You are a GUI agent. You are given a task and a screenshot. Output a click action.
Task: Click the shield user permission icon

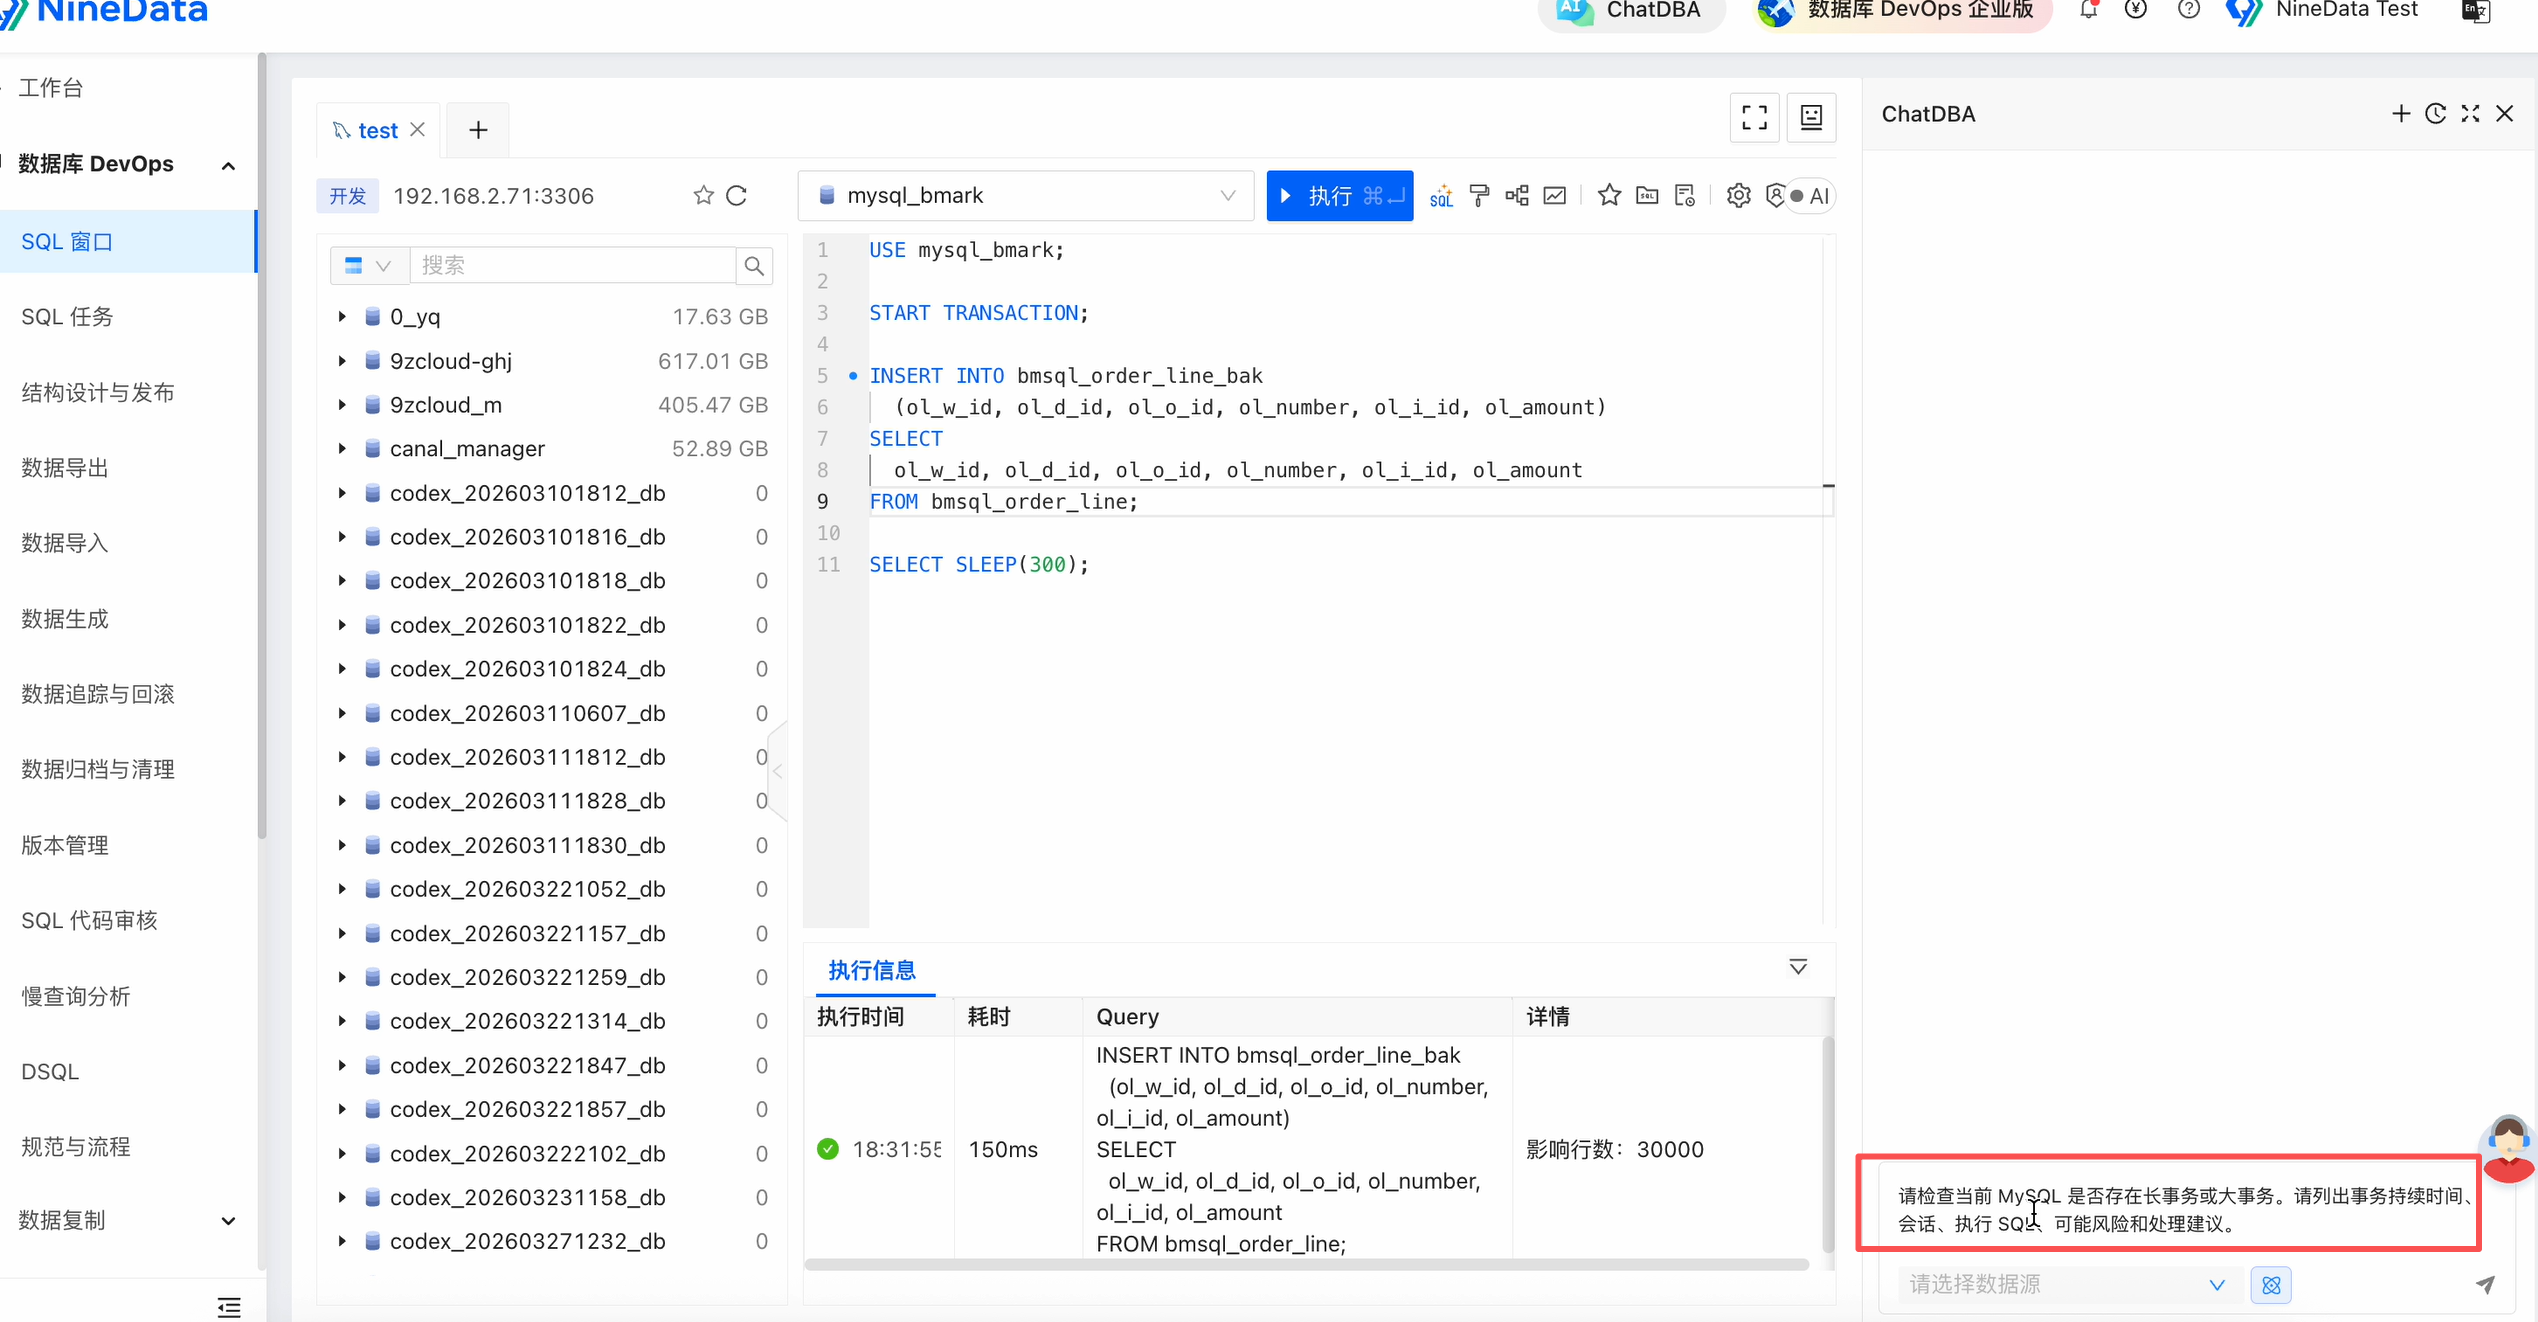point(1775,196)
